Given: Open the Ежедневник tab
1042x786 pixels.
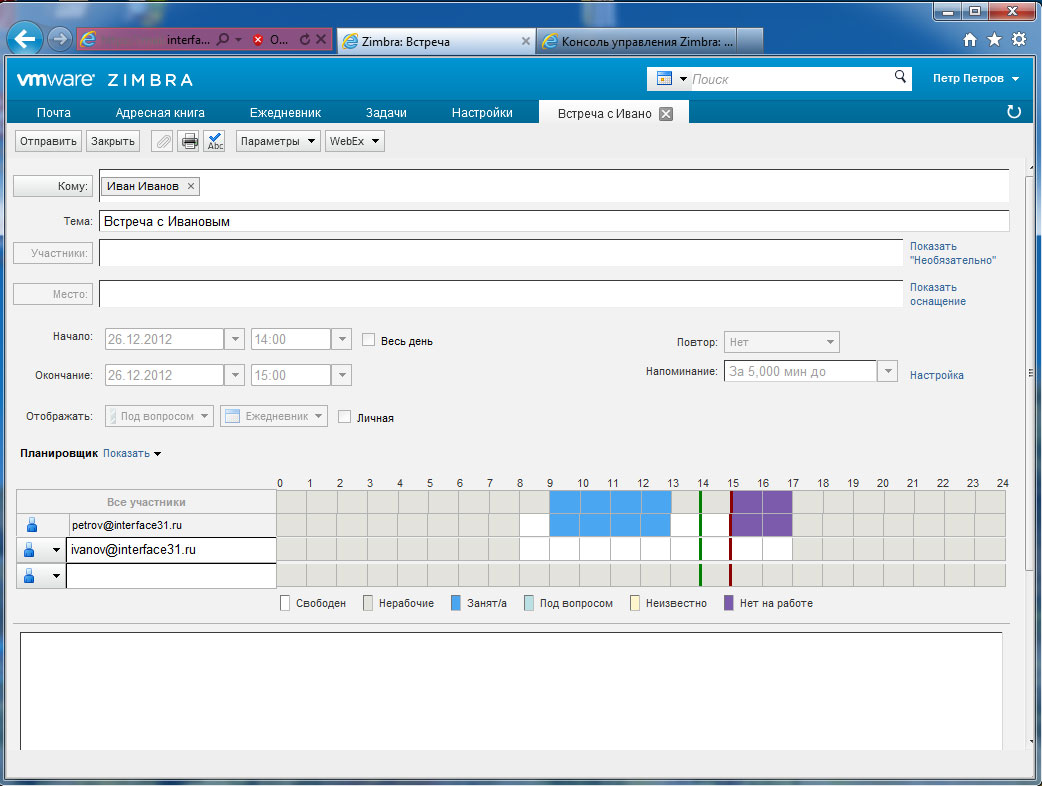Looking at the screenshot, I should (x=285, y=113).
